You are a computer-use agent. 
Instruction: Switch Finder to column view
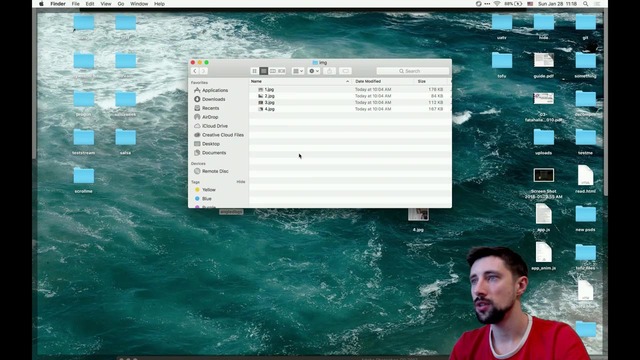pos(273,71)
